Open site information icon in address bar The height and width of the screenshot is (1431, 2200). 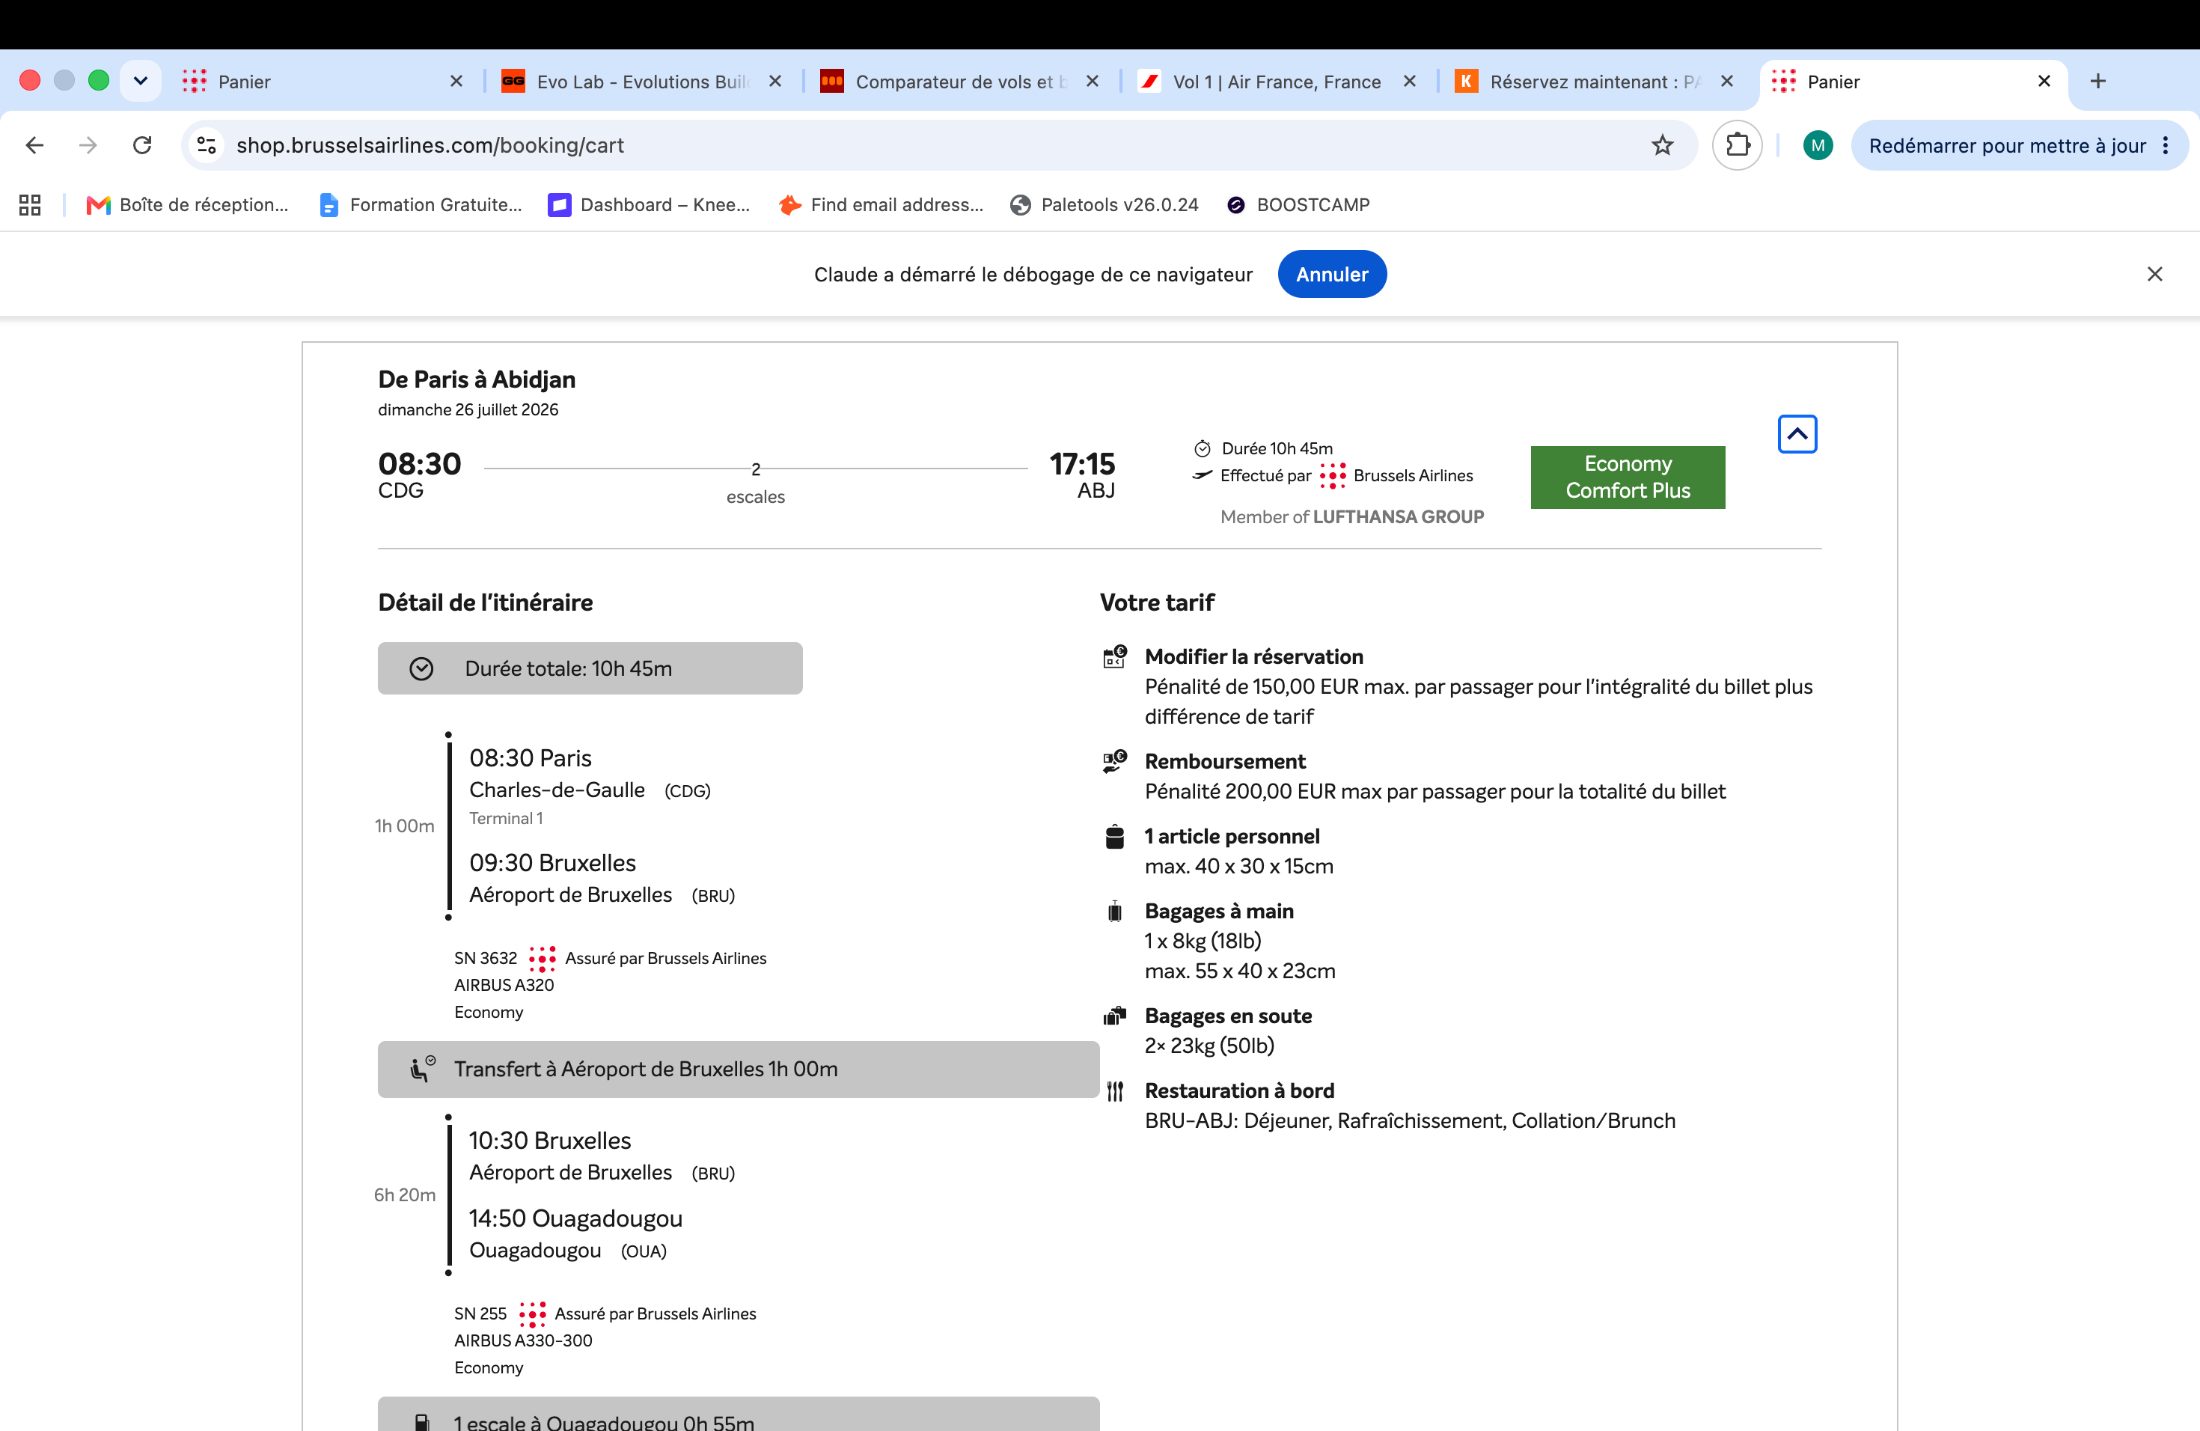coord(207,146)
